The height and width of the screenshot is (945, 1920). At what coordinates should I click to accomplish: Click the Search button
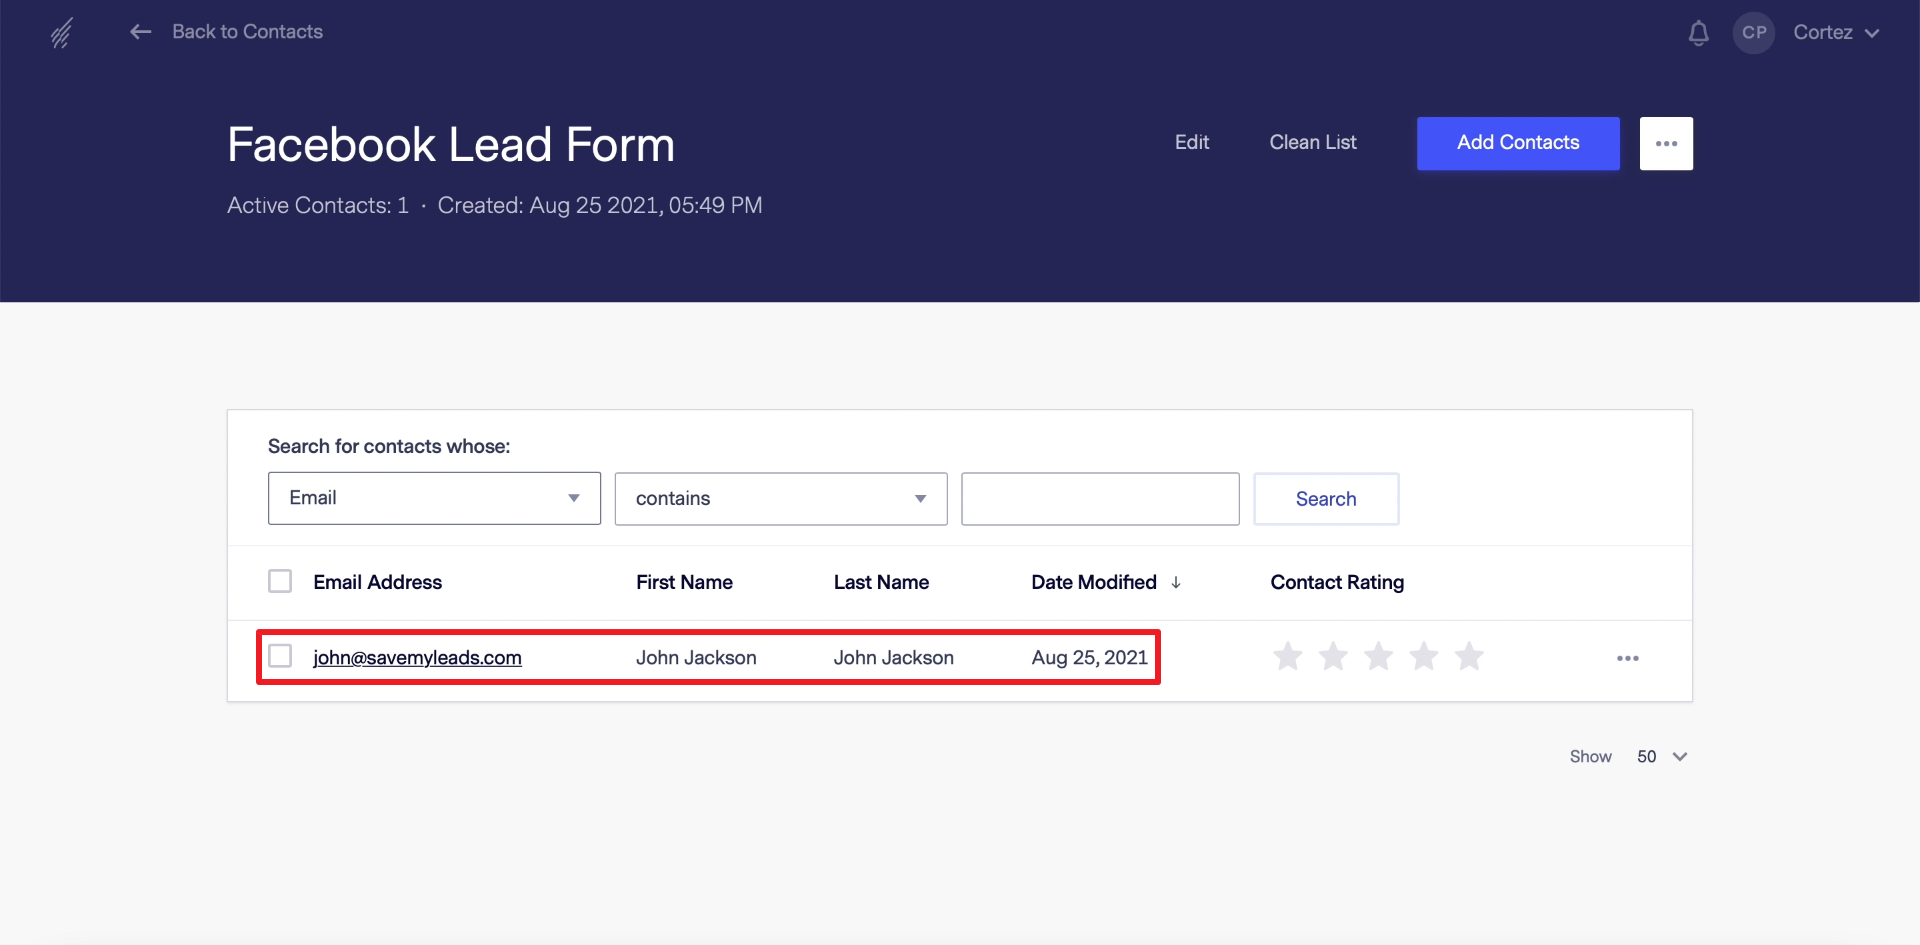point(1326,498)
